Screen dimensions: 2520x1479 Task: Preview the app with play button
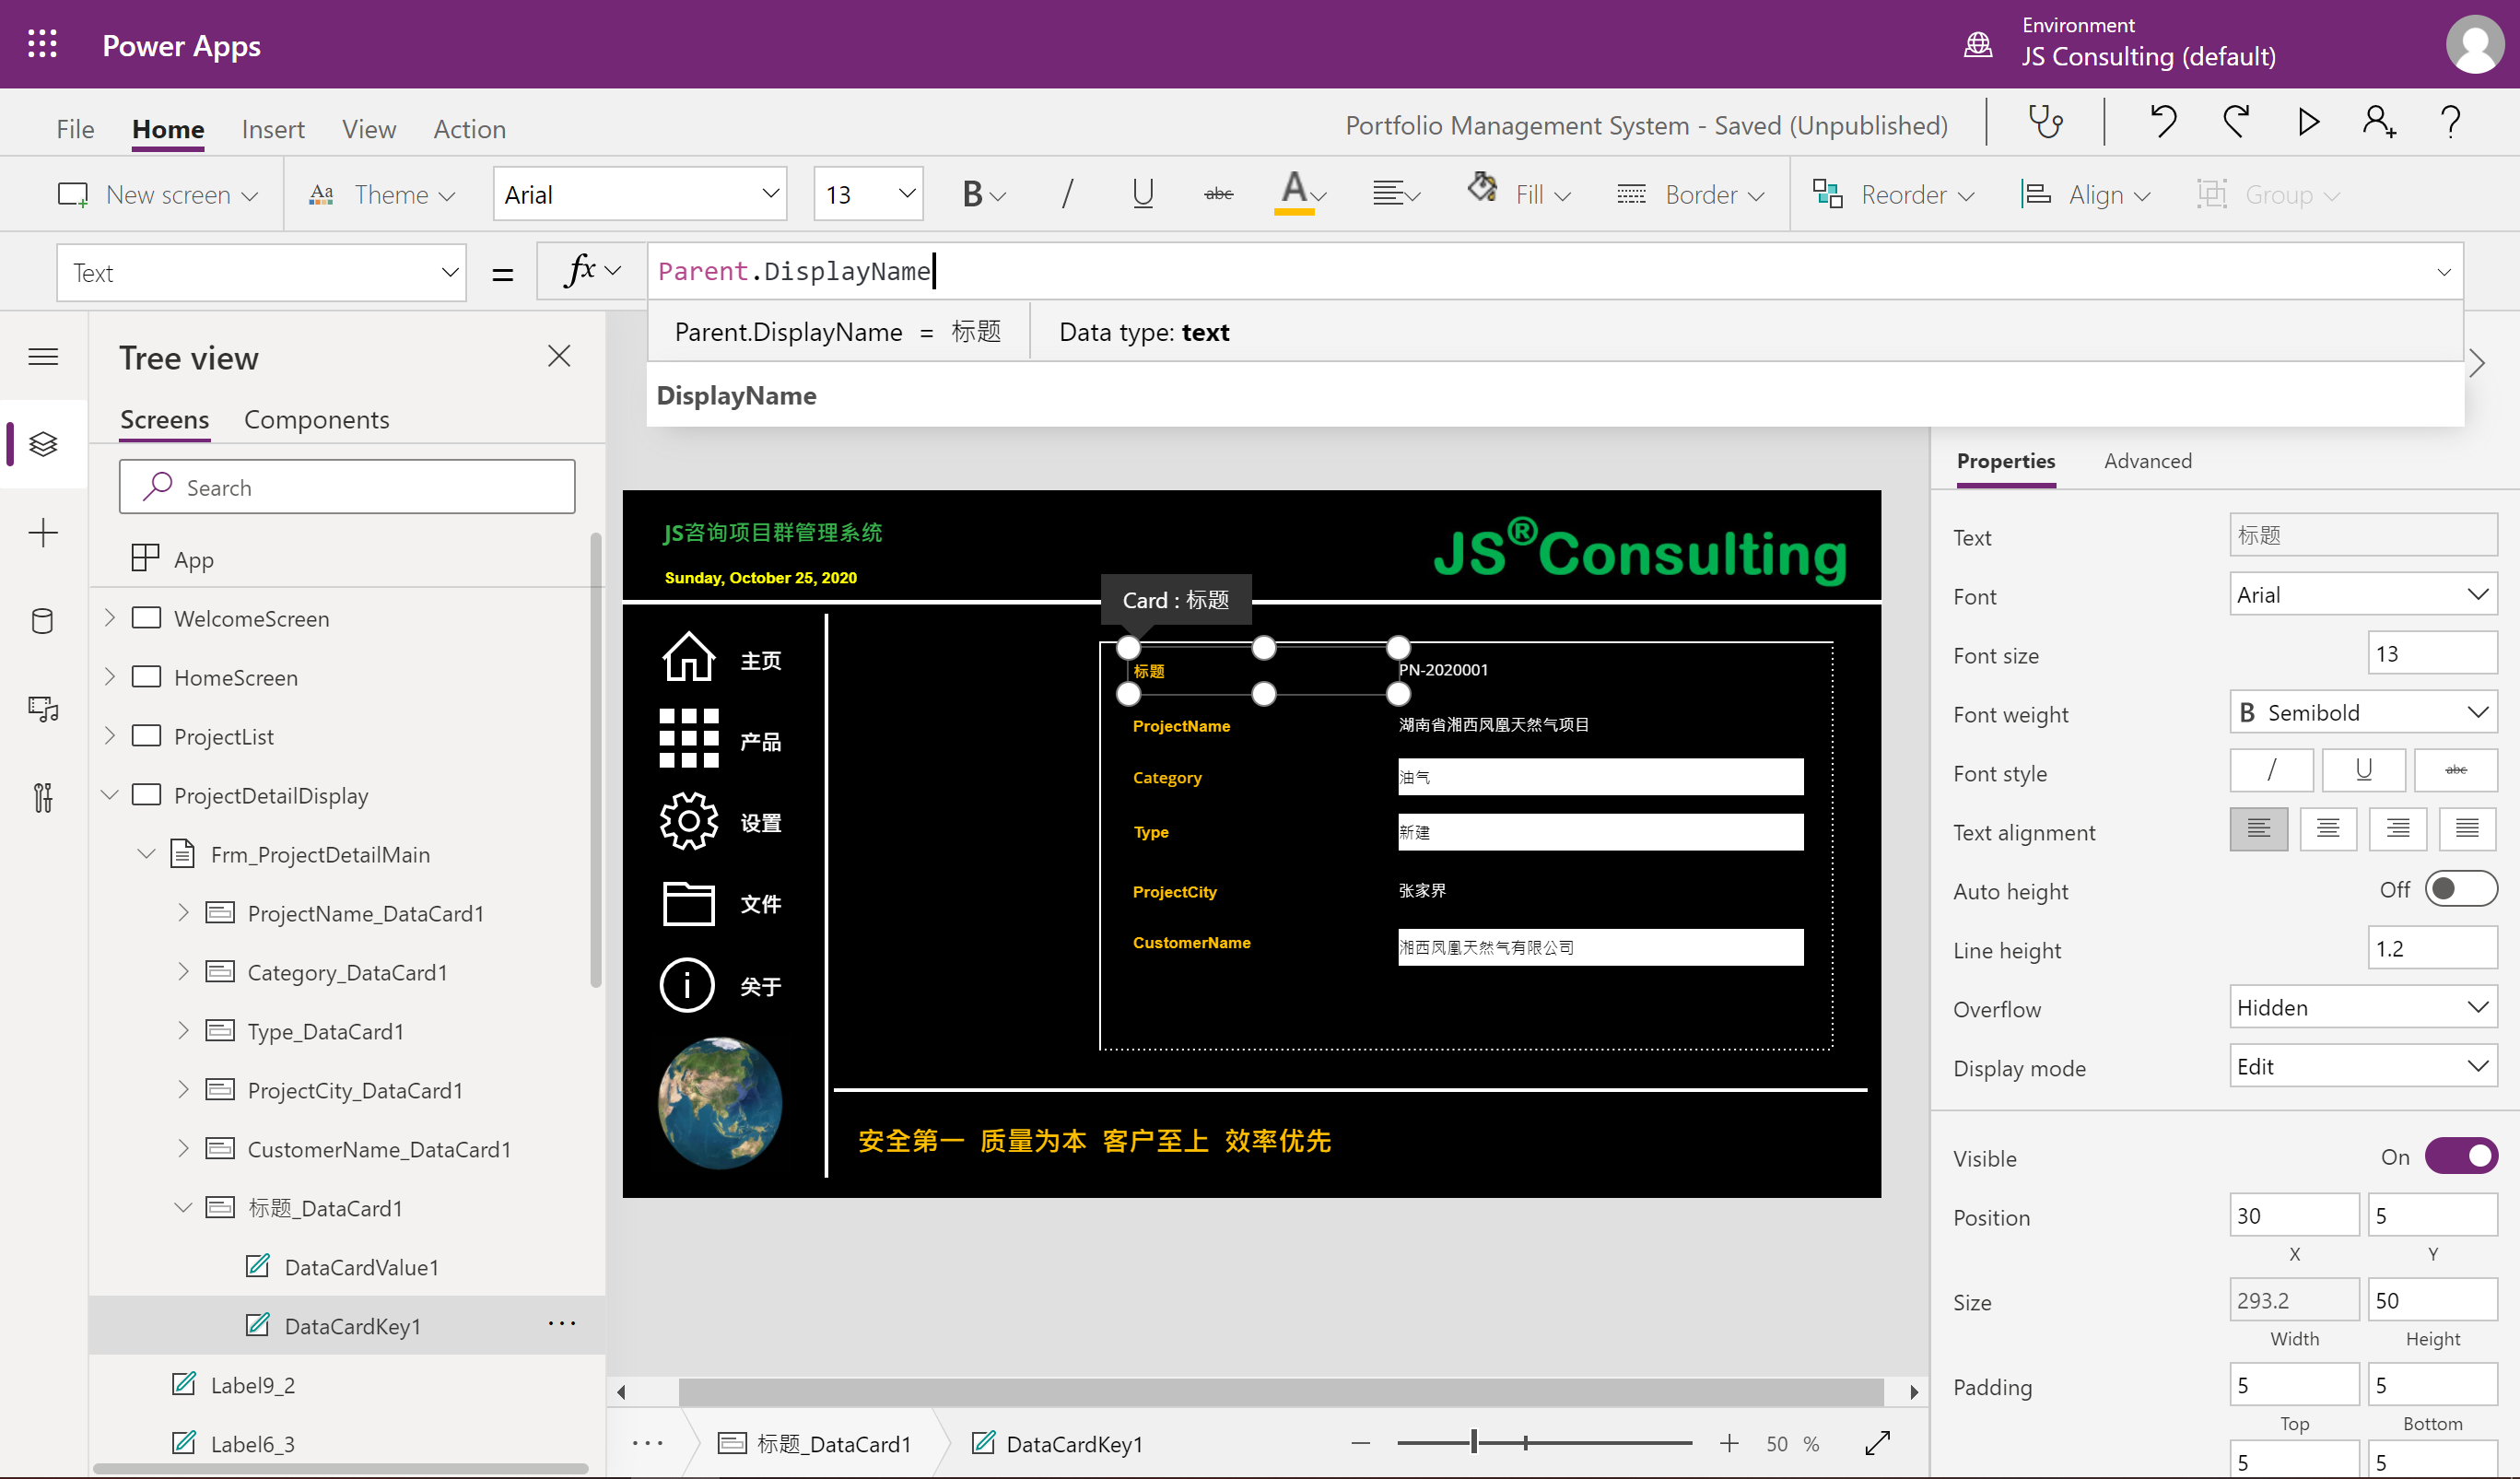2308,123
